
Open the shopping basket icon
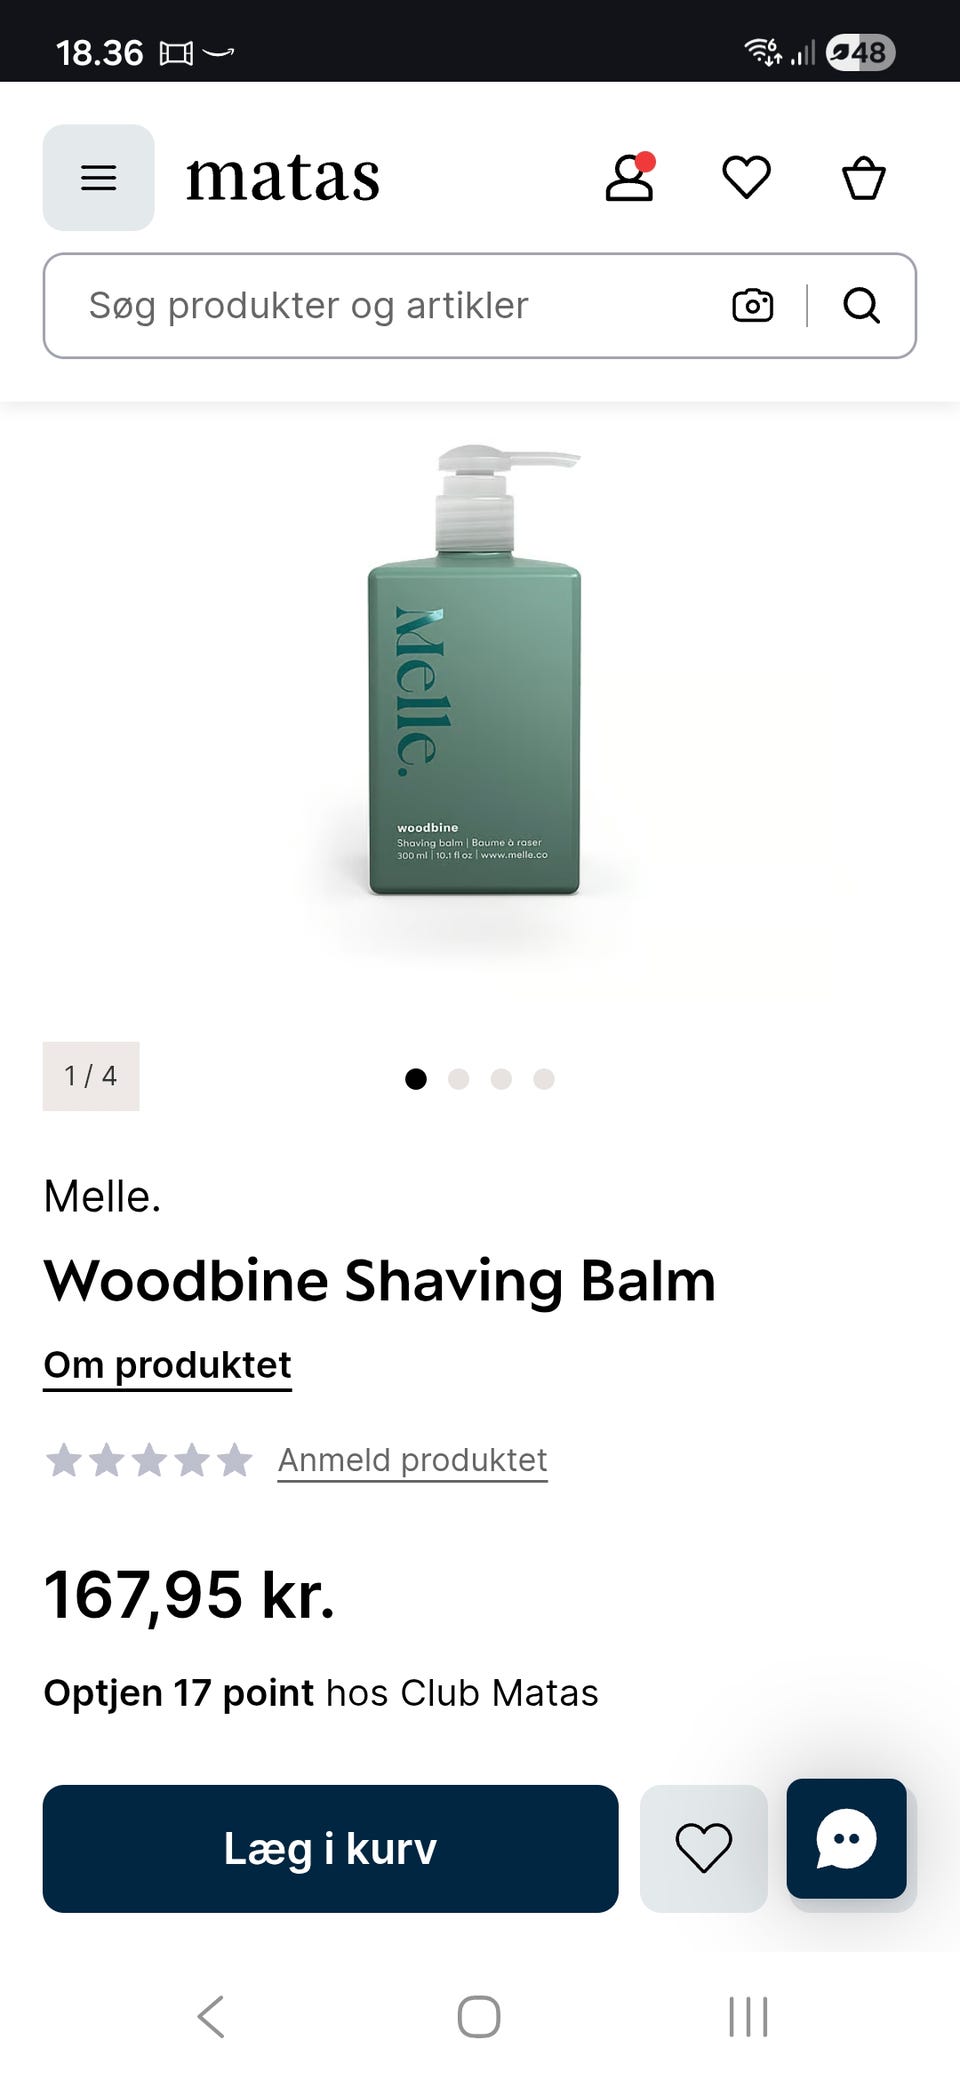click(x=864, y=178)
